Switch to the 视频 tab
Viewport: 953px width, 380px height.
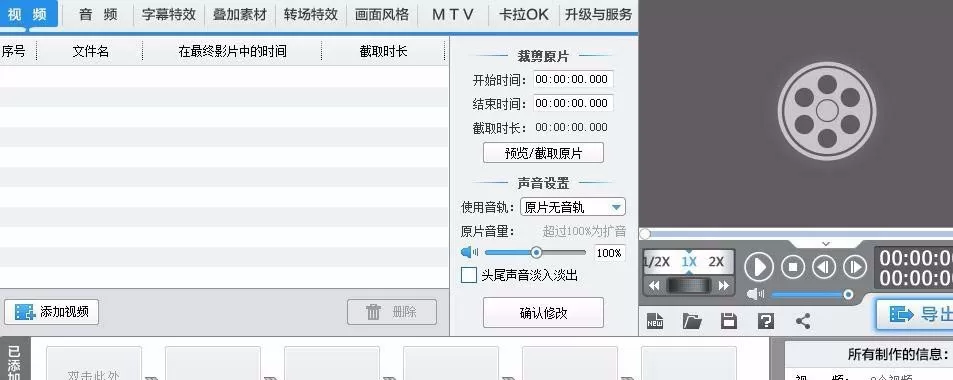pos(29,14)
